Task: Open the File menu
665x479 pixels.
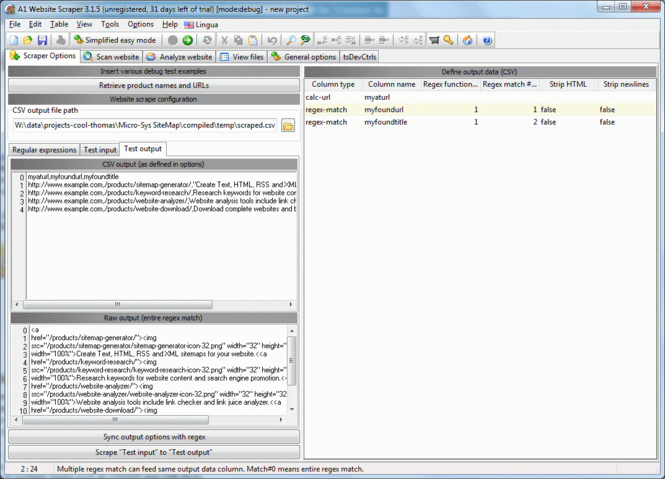Action: [15, 24]
